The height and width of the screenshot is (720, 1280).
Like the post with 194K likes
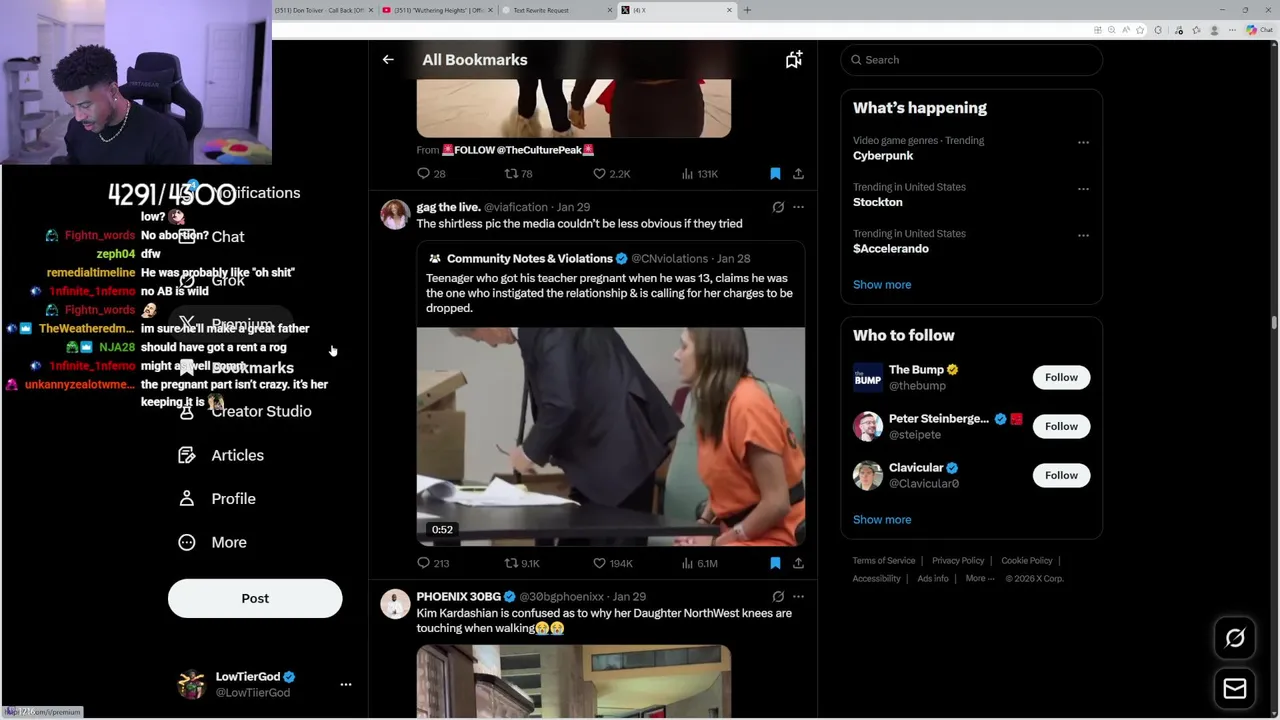[613, 563]
